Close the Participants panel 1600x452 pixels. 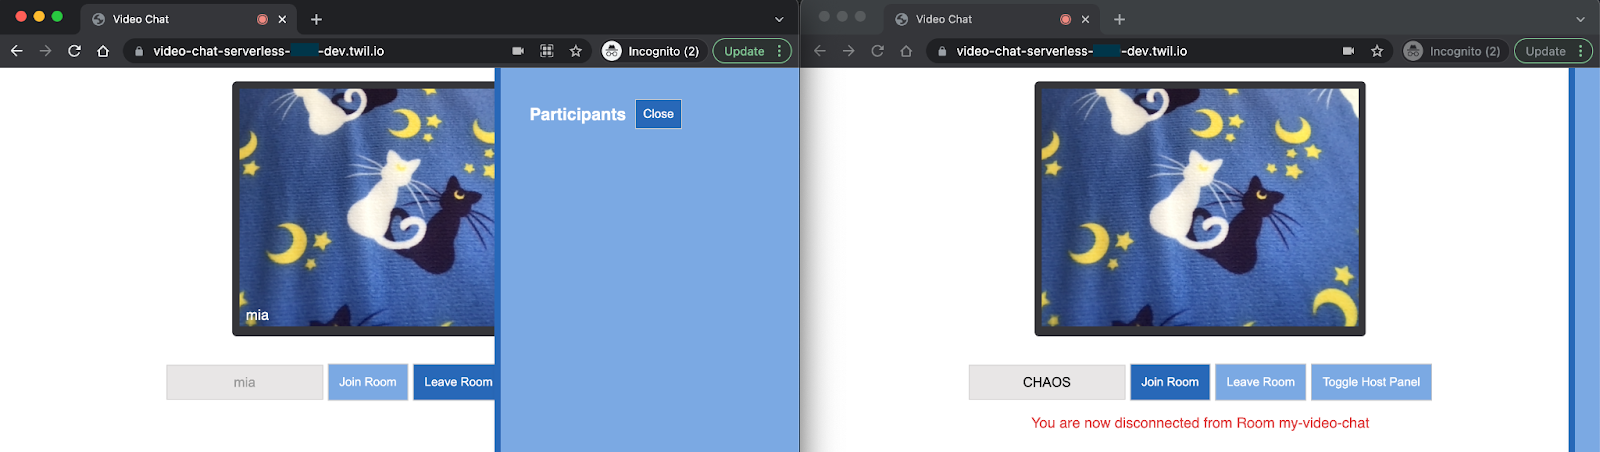[x=658, y=114]
